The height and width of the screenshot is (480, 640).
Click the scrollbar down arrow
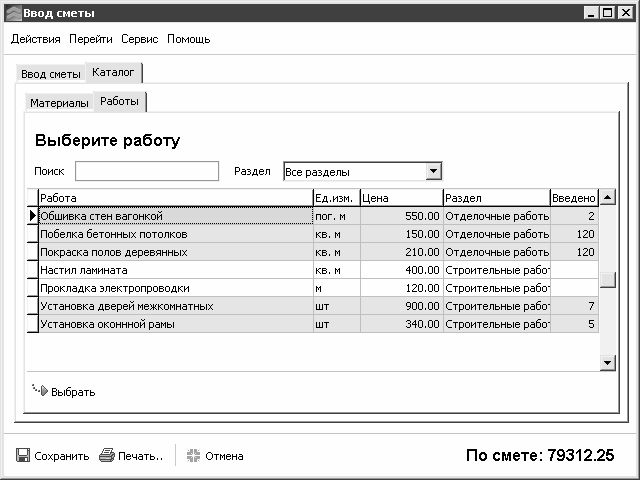pyautogui.click(x=608, y=362)
